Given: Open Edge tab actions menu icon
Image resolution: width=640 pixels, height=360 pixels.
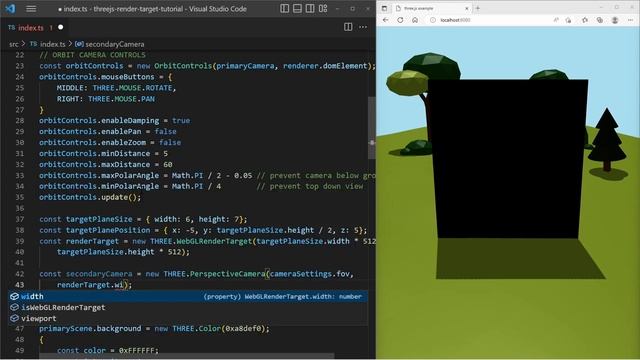Looking at the screenshot, I should (x=384, y=8).
